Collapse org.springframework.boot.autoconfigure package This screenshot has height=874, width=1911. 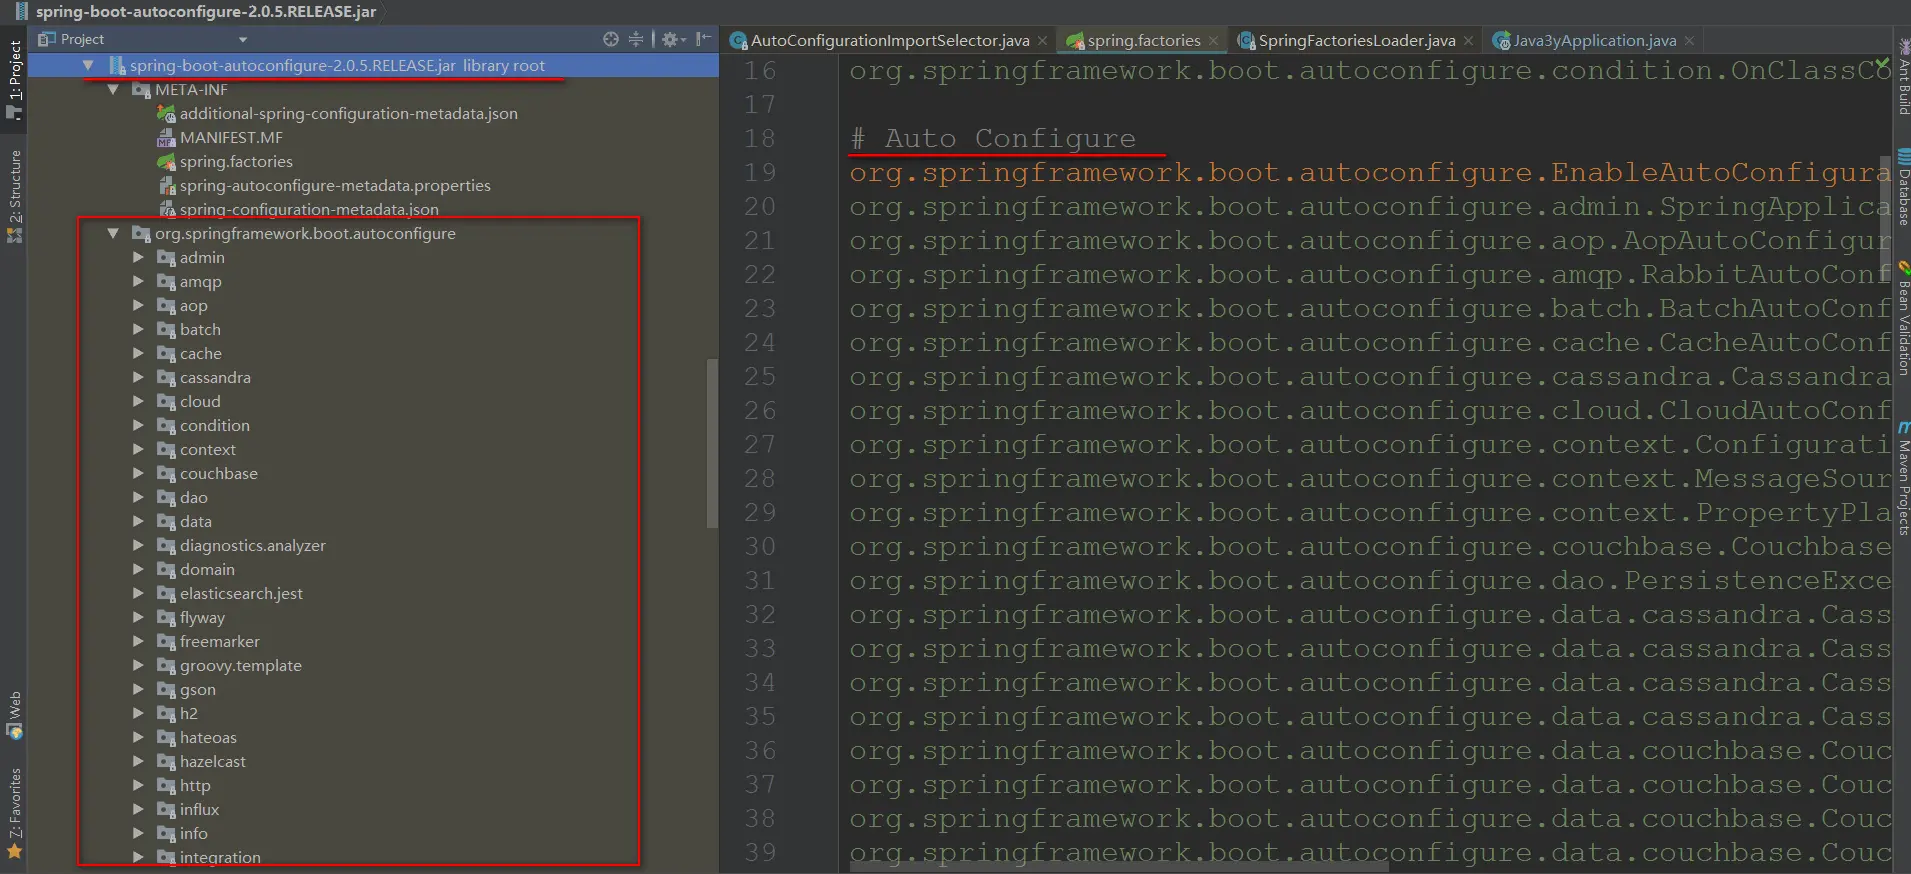(x=113, y=233)
